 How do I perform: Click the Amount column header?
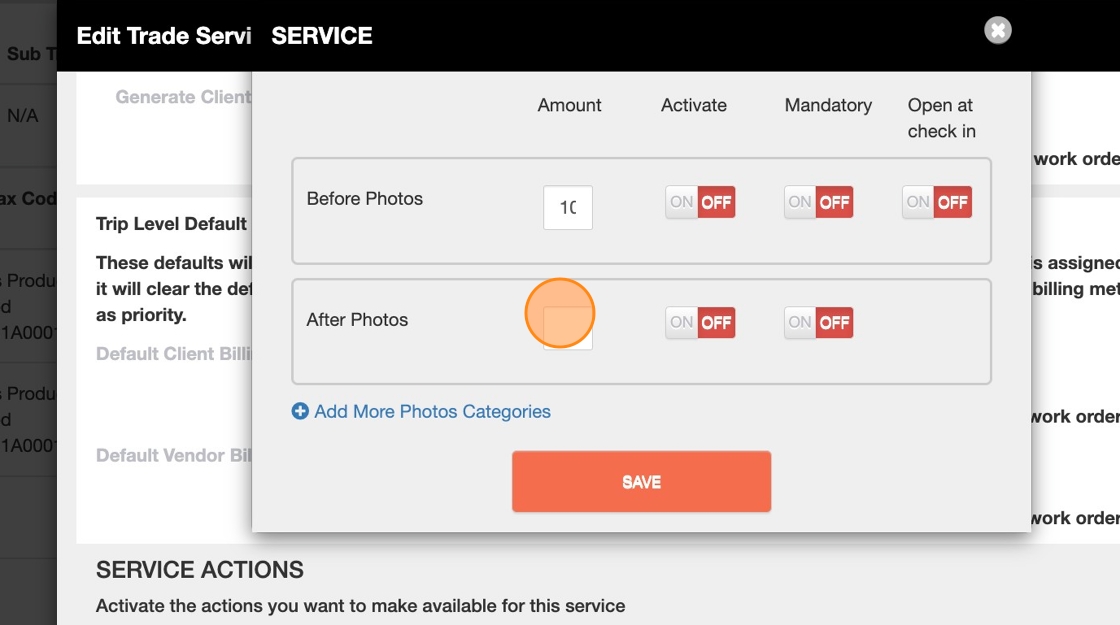click(x=569, y=105)
